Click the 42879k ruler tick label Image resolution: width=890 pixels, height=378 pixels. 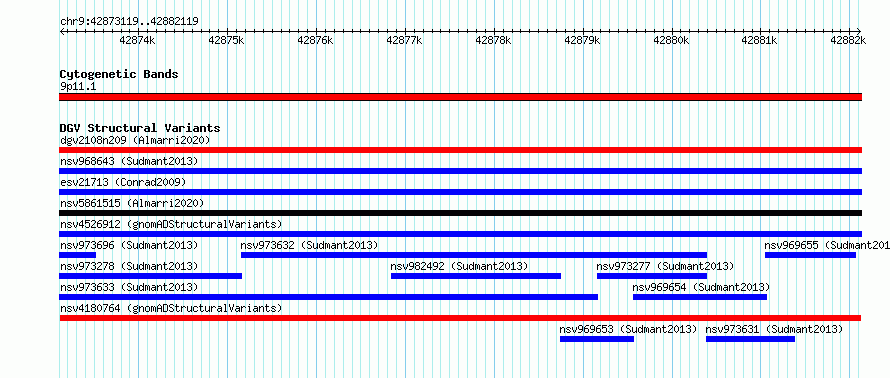tap(582, 41)
